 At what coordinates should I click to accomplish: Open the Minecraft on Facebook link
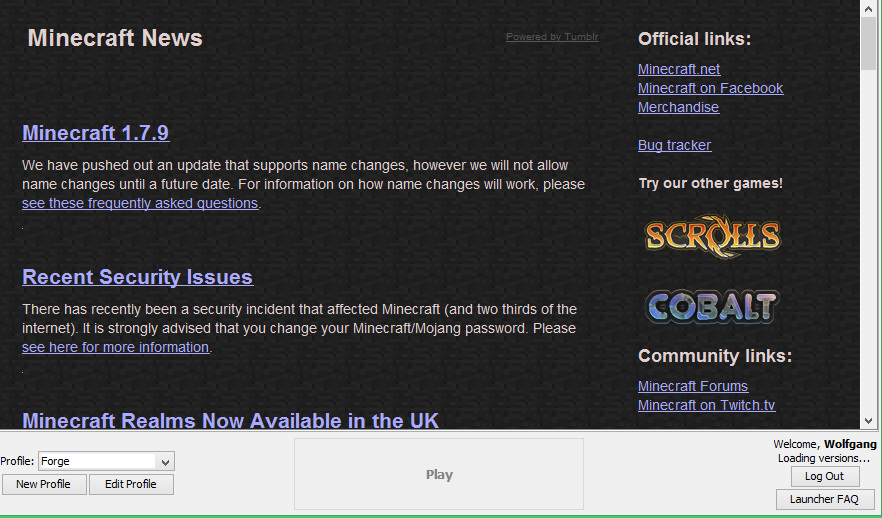710,88
